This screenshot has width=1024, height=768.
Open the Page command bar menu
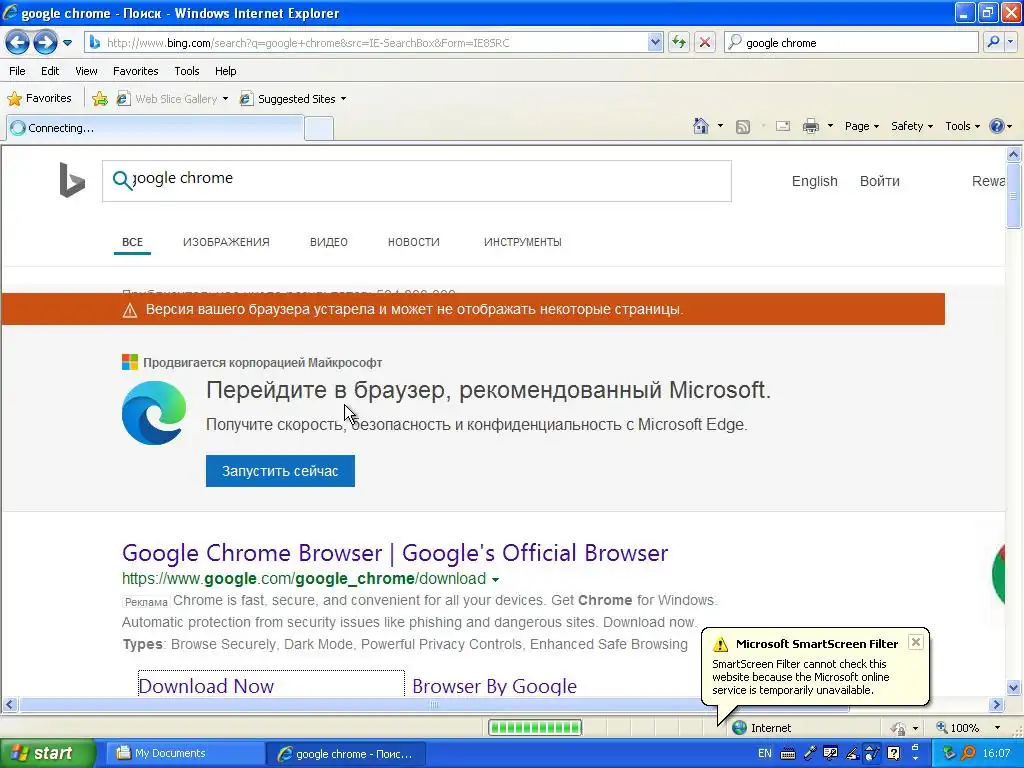[x=861, y=126]
